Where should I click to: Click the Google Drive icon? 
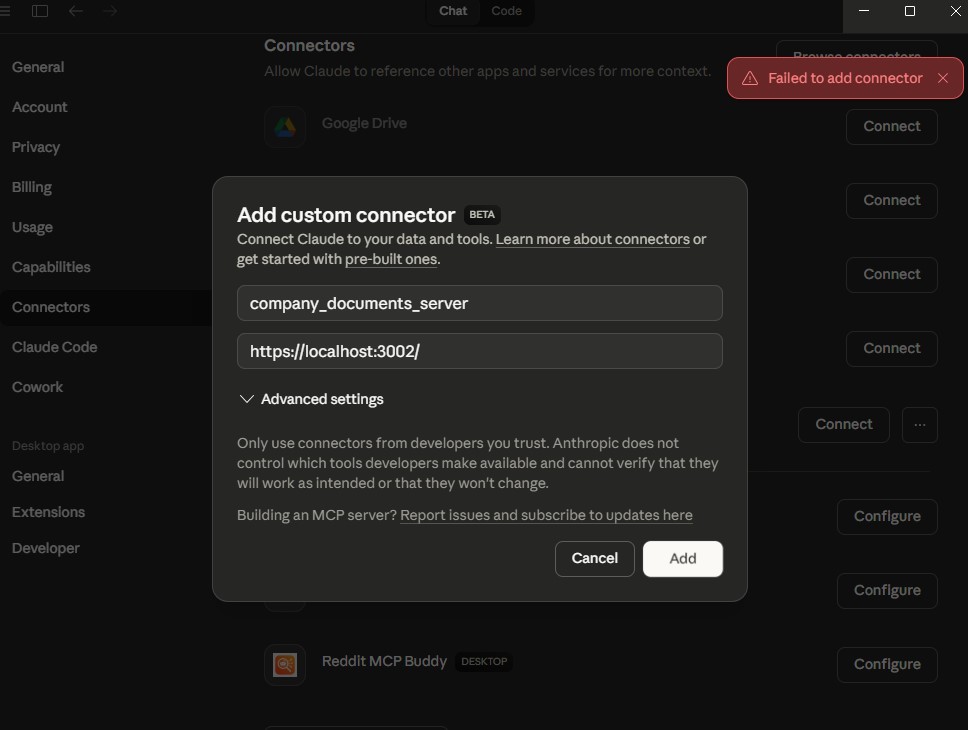(x=285, y=127)
